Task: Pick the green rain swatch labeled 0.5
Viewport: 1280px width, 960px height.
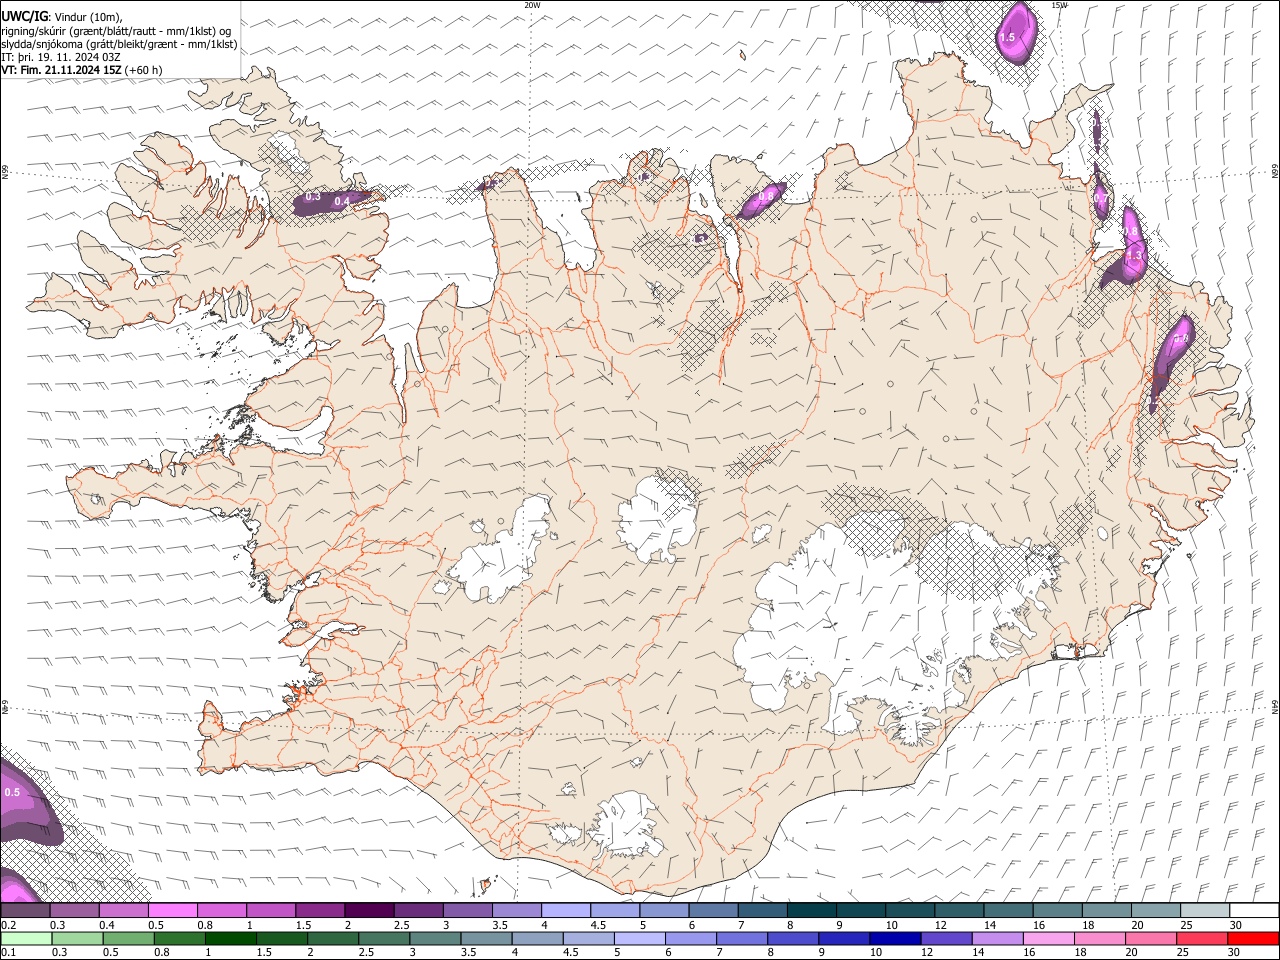Action: (x=128, y=938)
